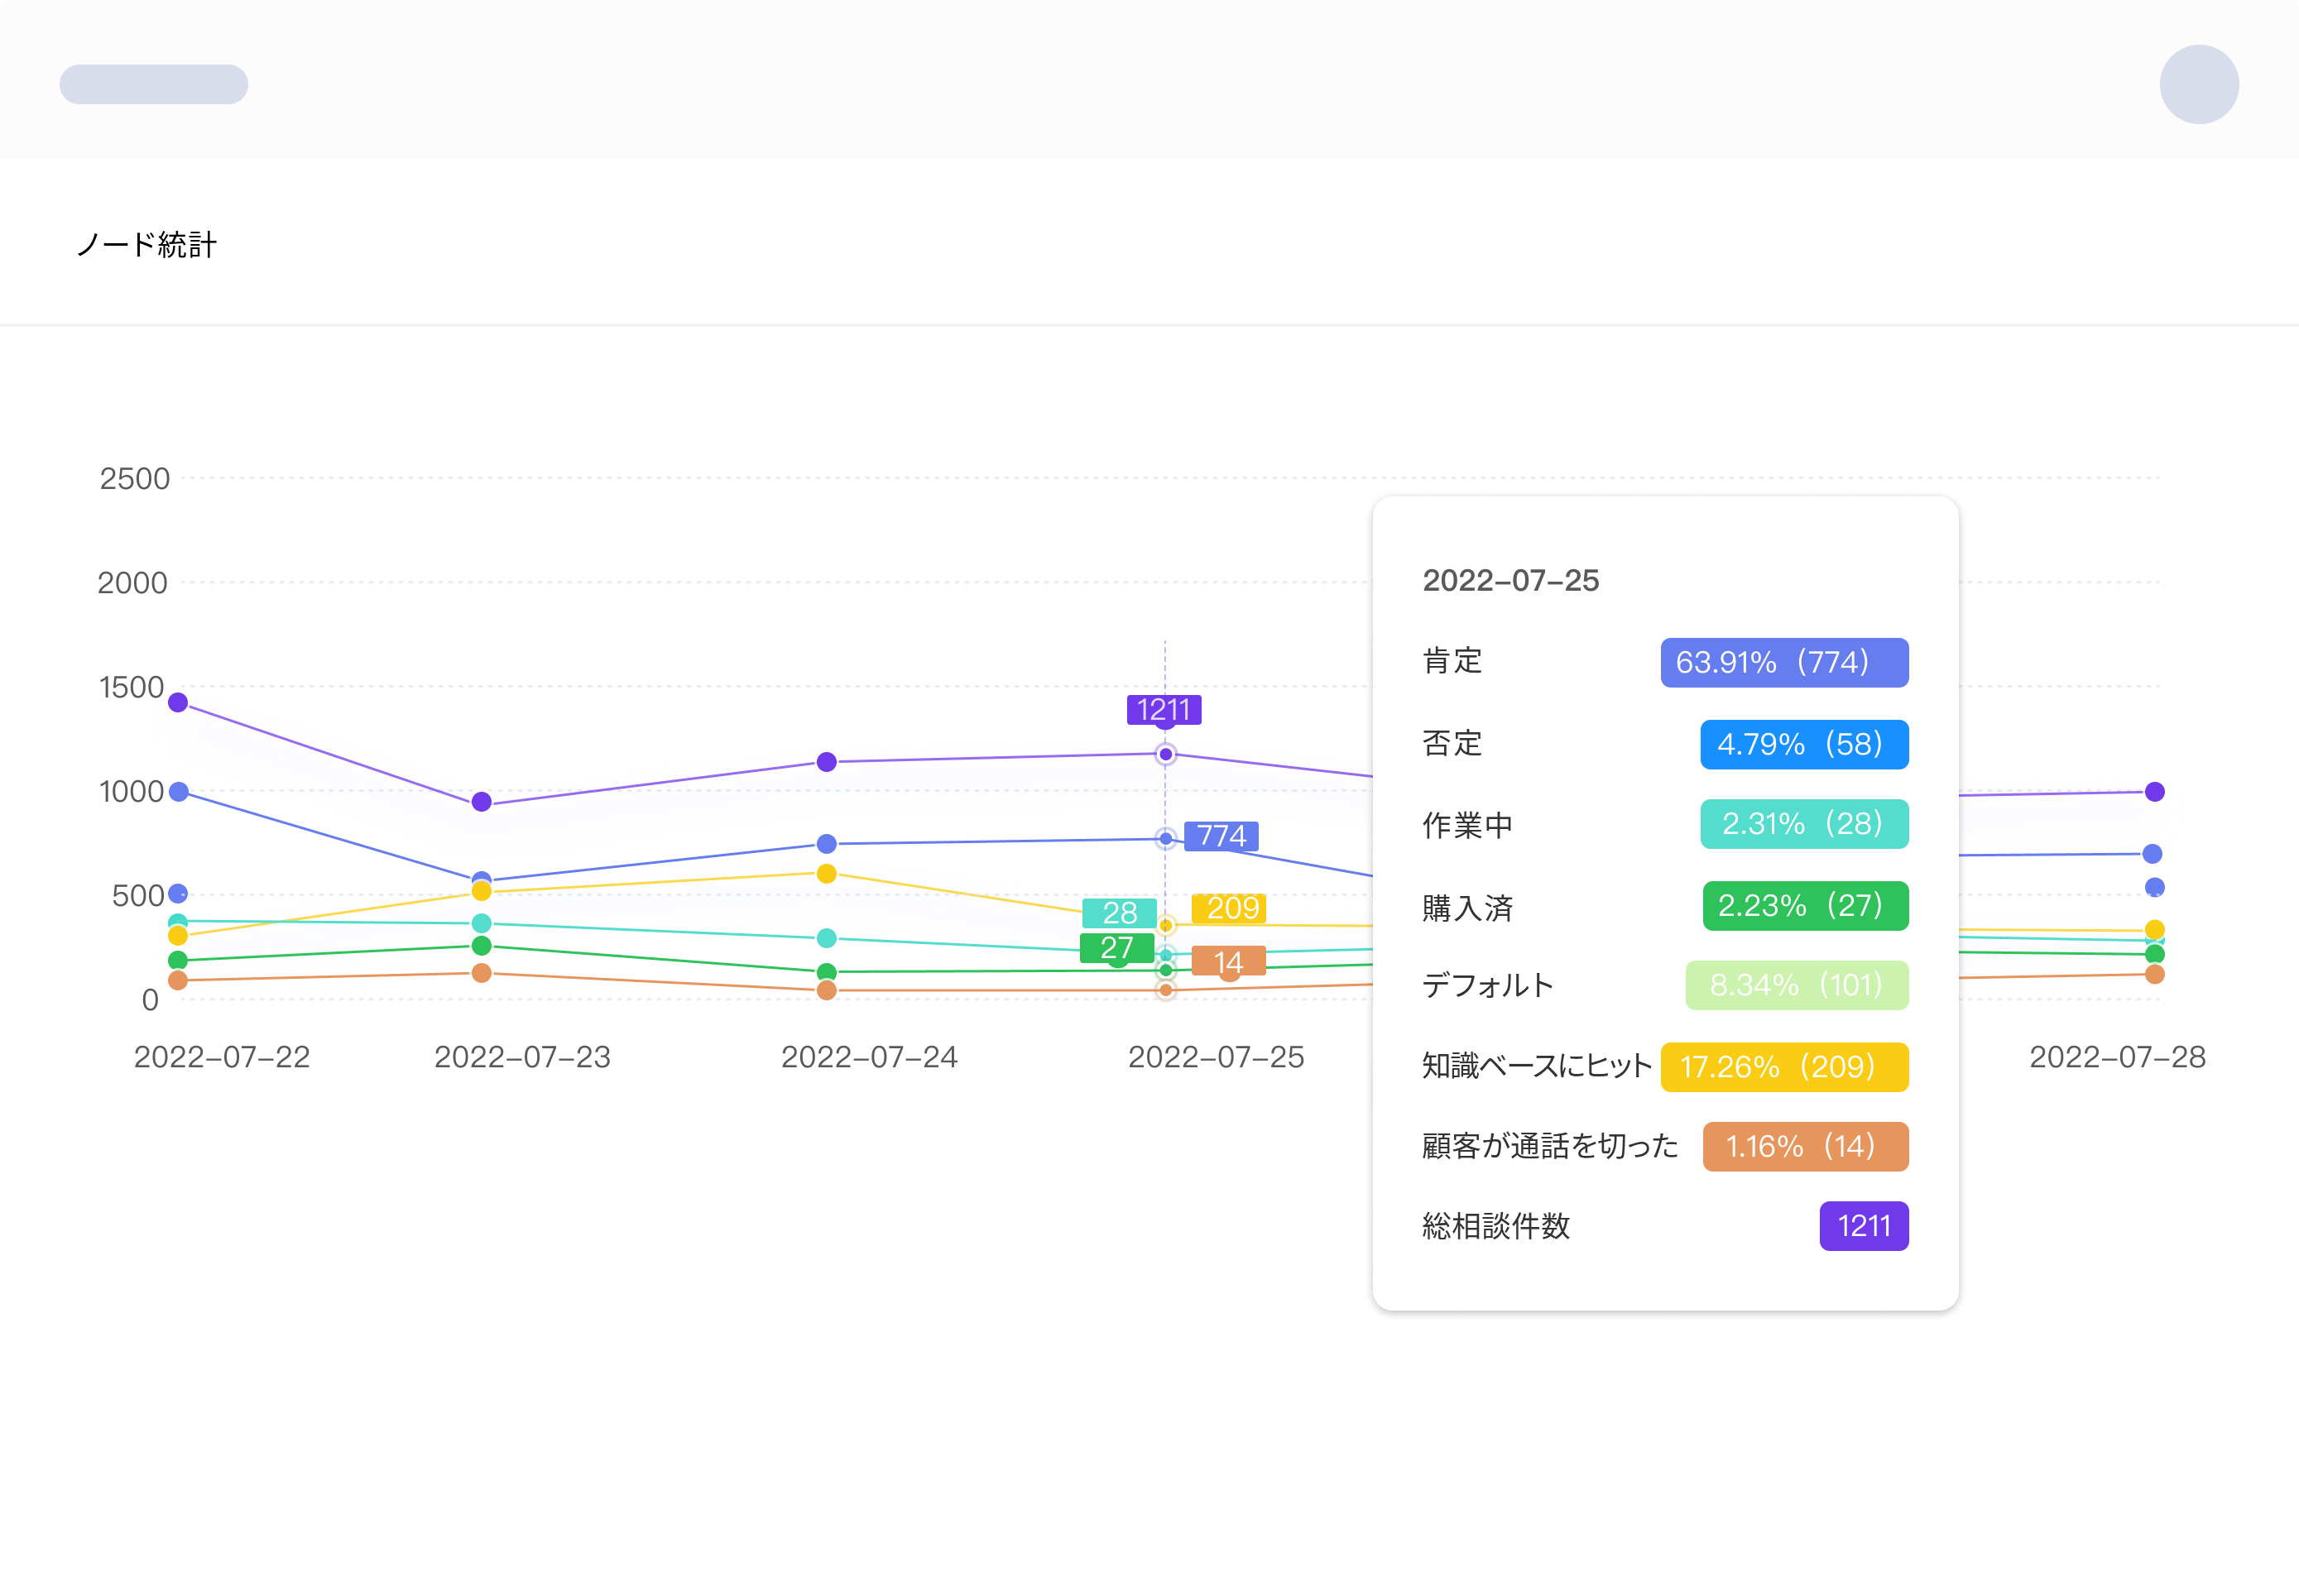Click the 2.31% (28) teal badge
Screen dimensions: 2299x1596
tap(1803, 824)
